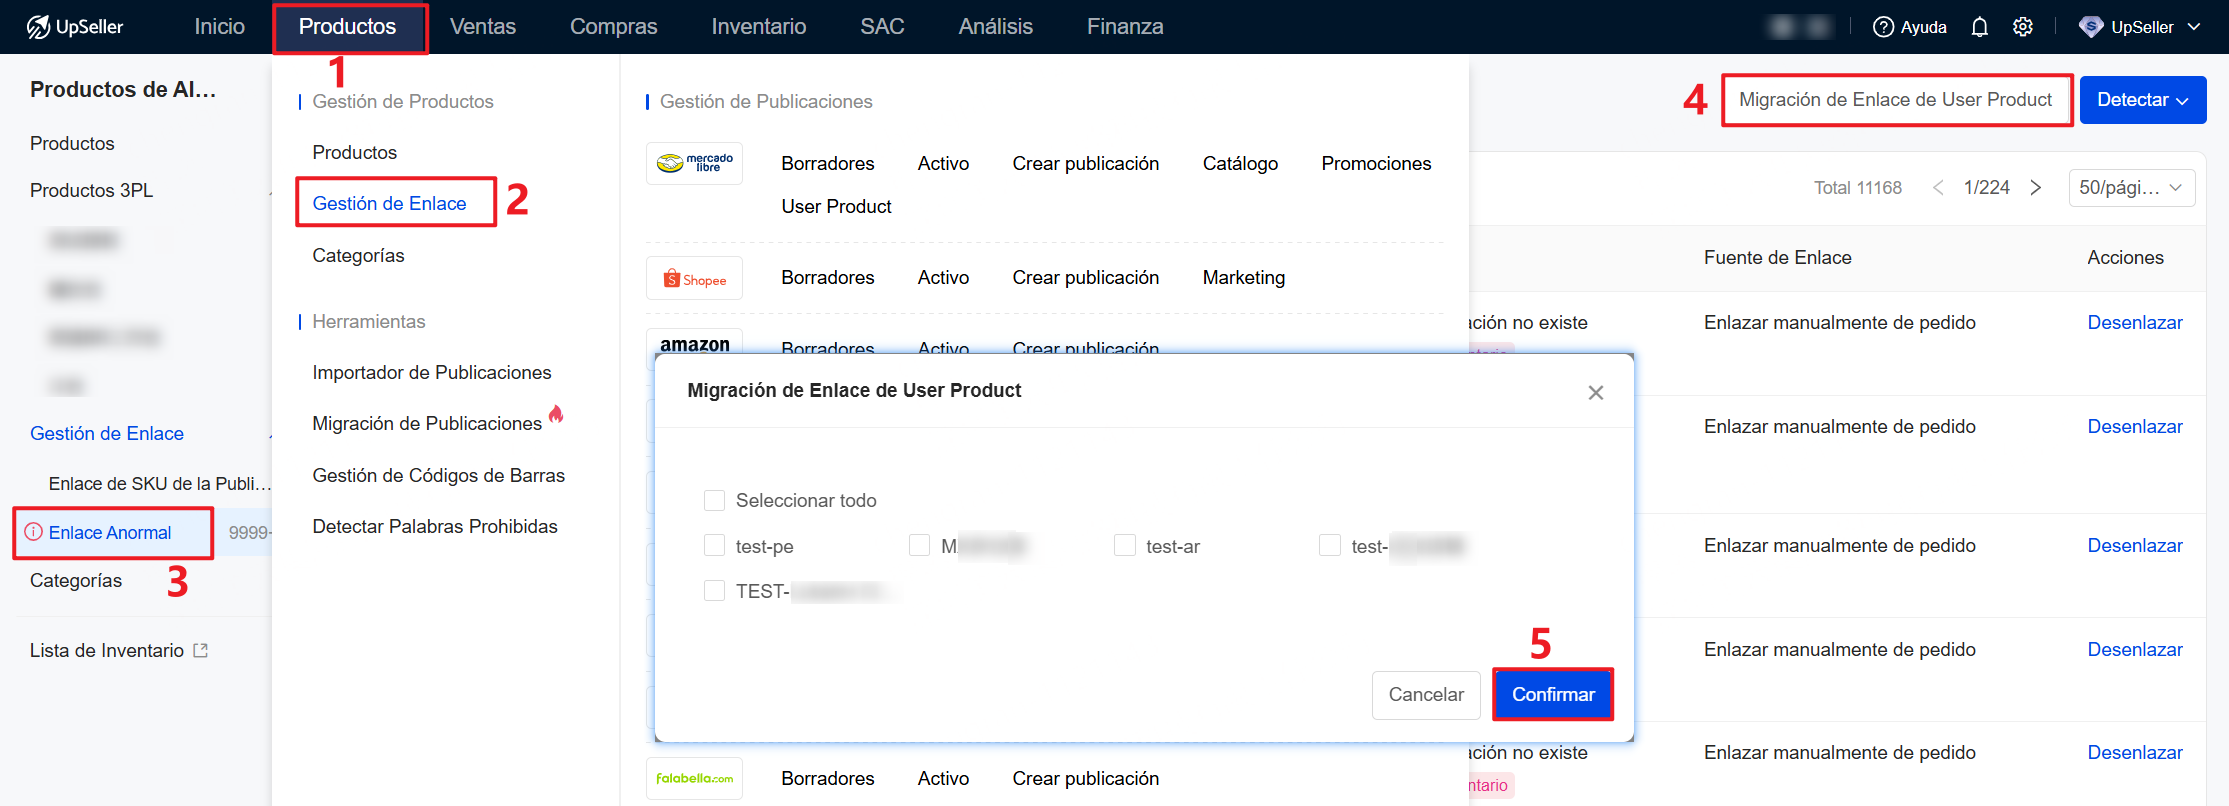Check the test-ar store checkbox

(1125, 545)
